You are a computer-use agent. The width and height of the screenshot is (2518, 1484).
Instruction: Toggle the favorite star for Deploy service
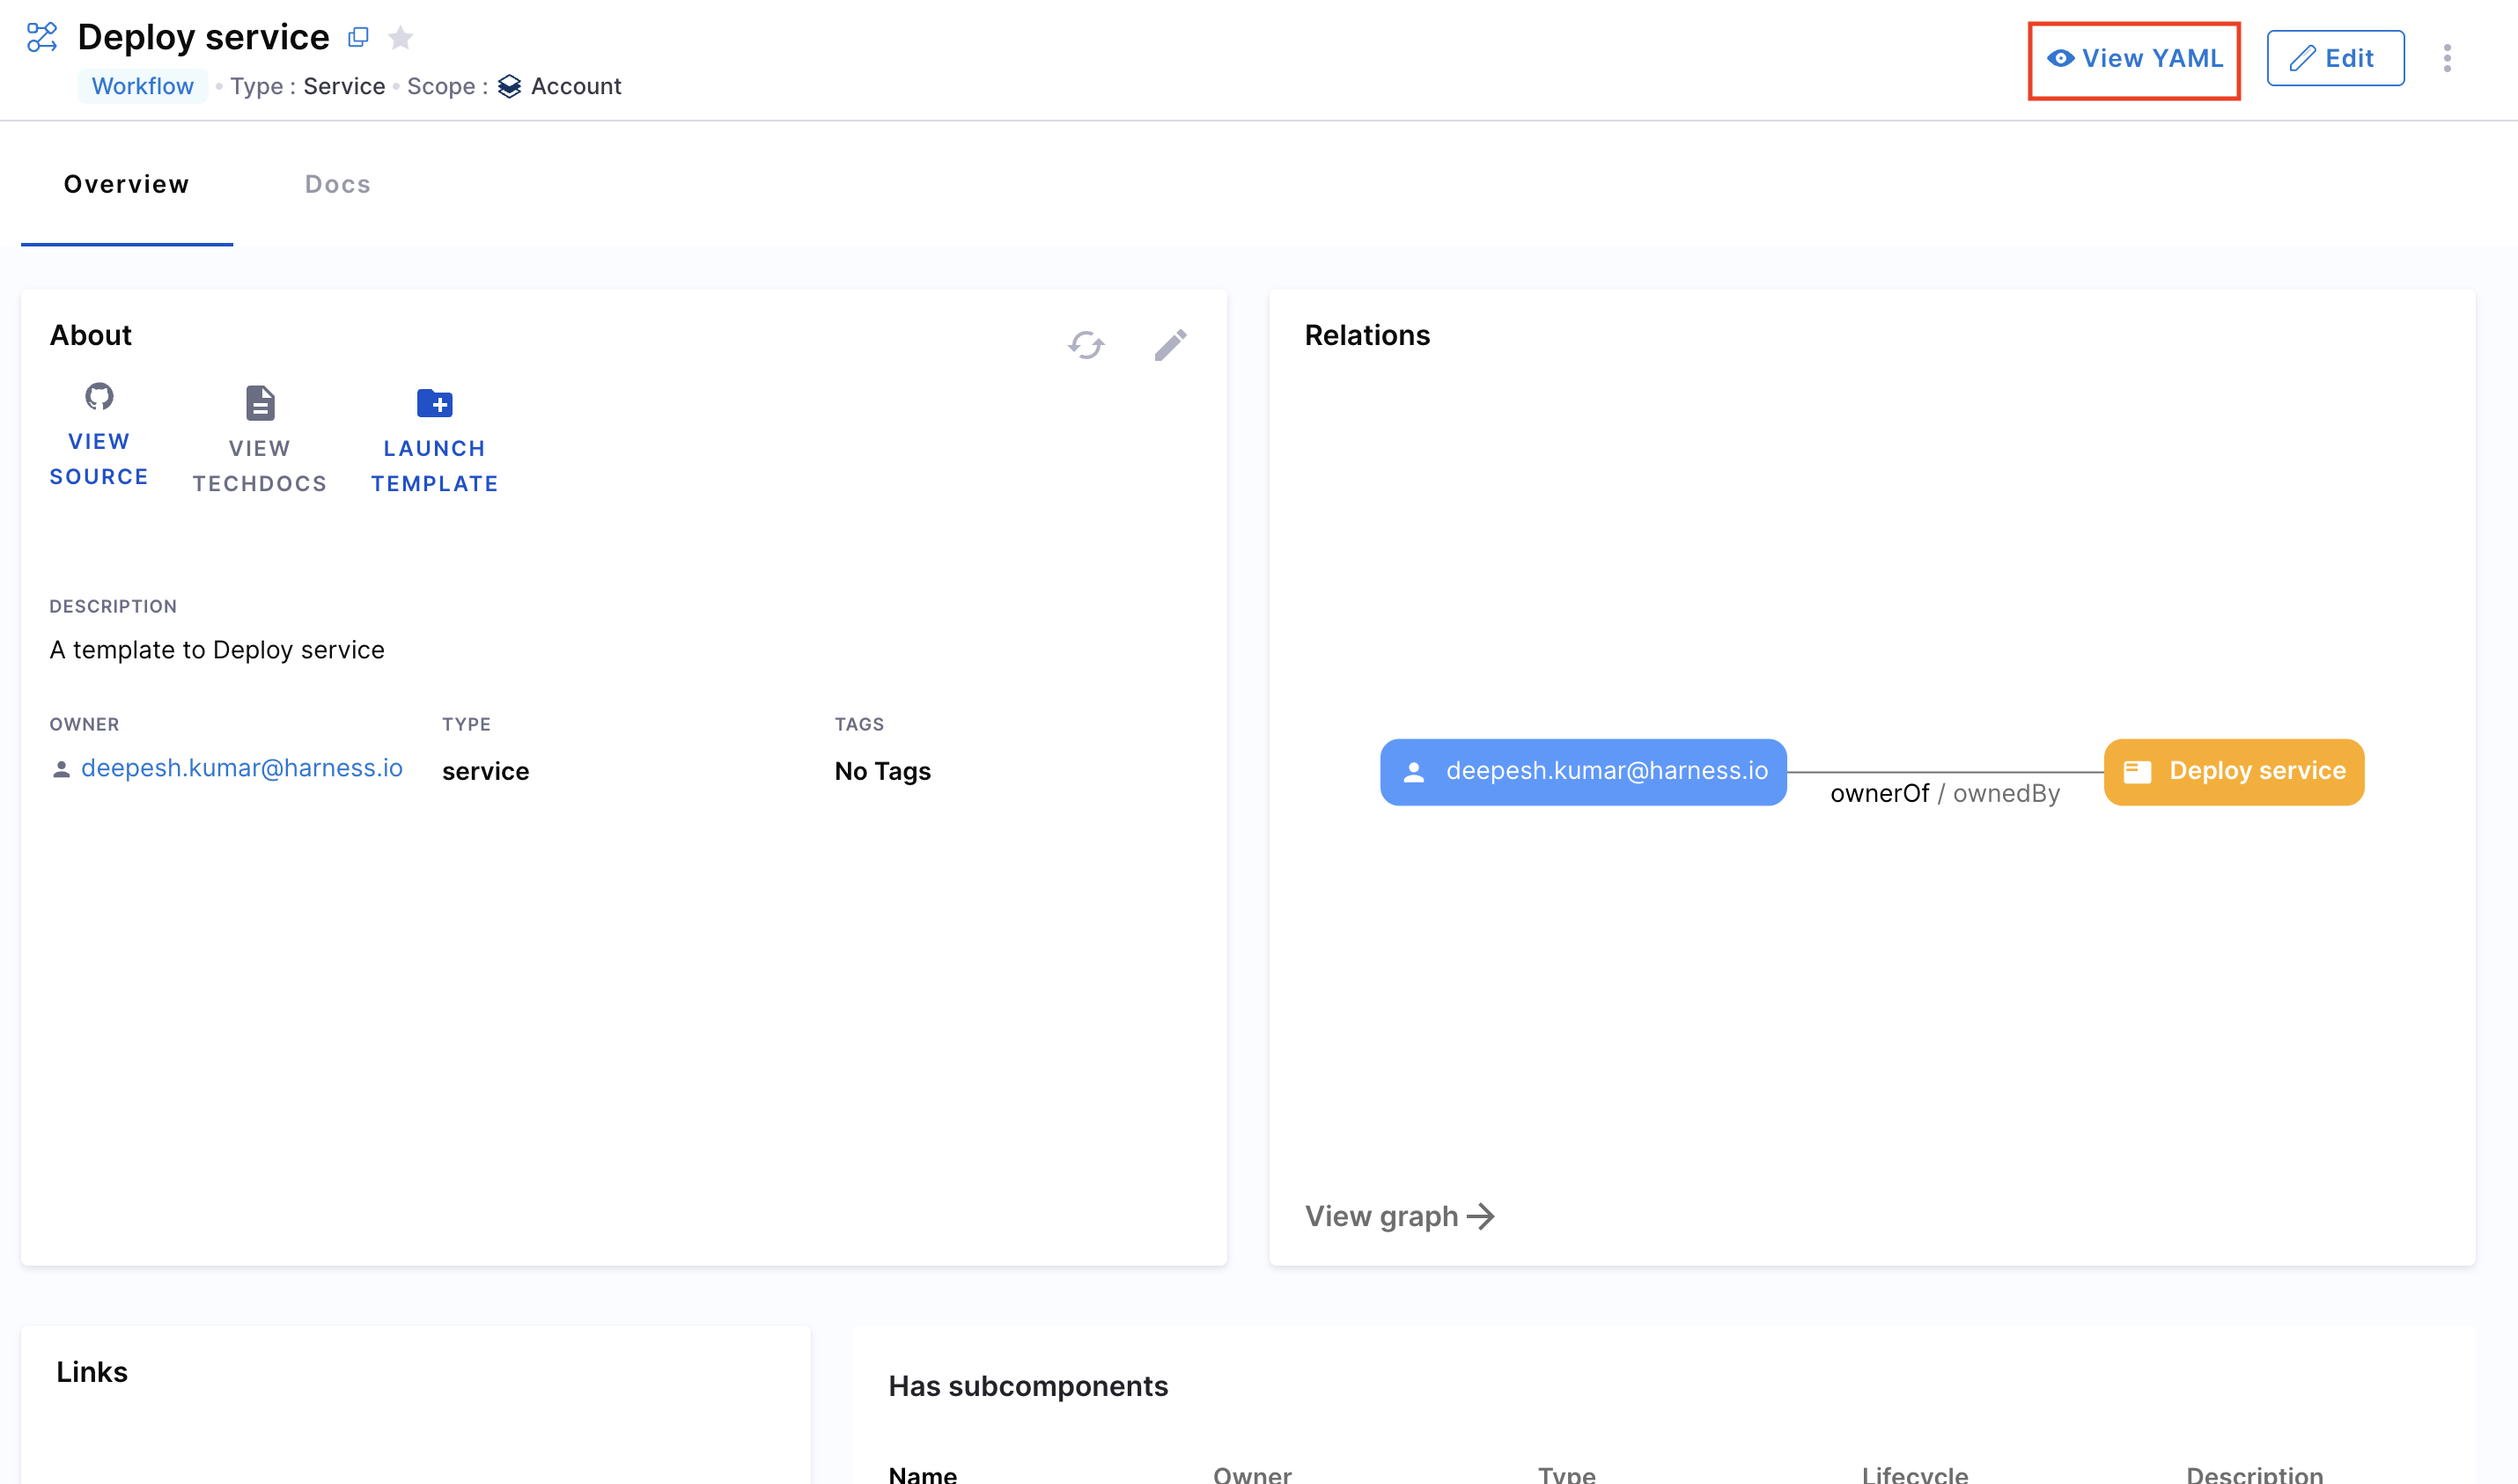(400, 37)
